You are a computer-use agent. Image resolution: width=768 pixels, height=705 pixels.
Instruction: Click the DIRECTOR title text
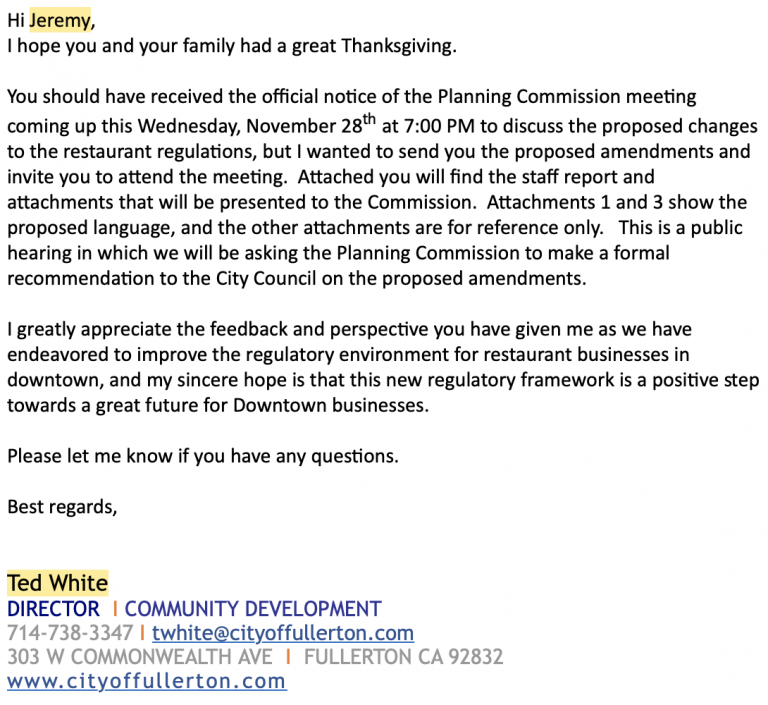53,609
